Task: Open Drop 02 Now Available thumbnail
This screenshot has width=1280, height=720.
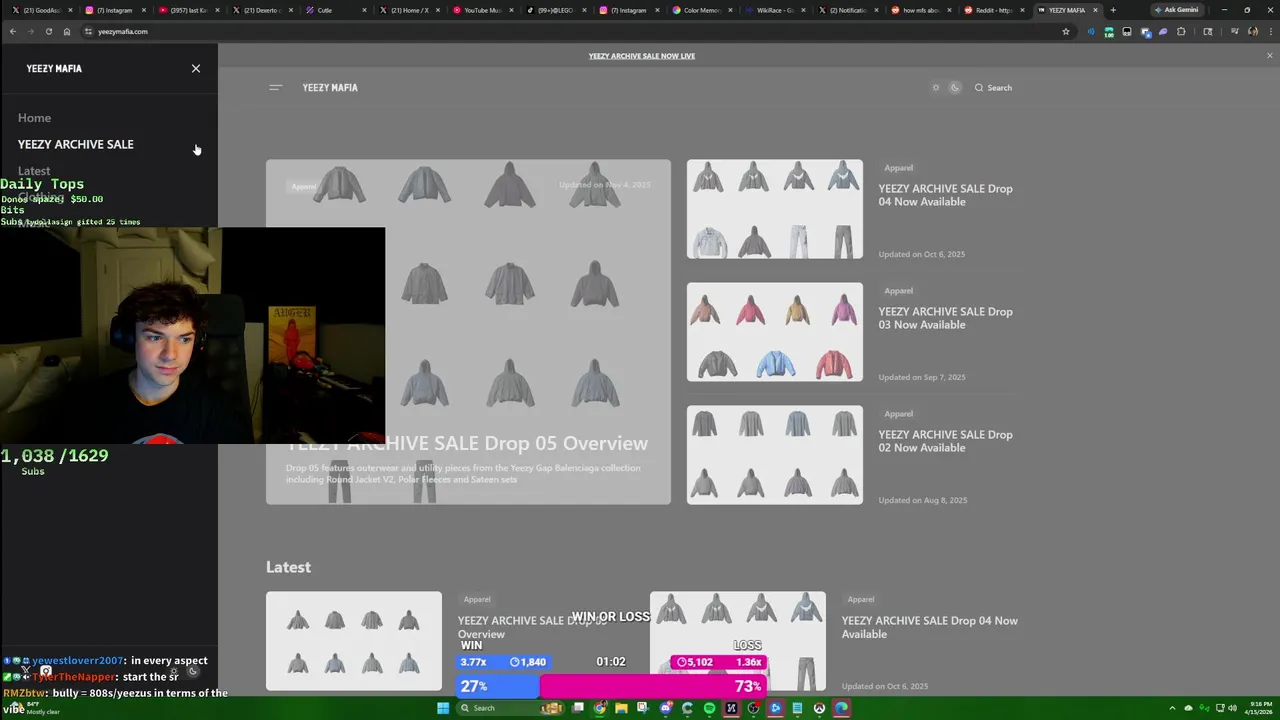Action: pyautogui.click(x=775, y=455)
